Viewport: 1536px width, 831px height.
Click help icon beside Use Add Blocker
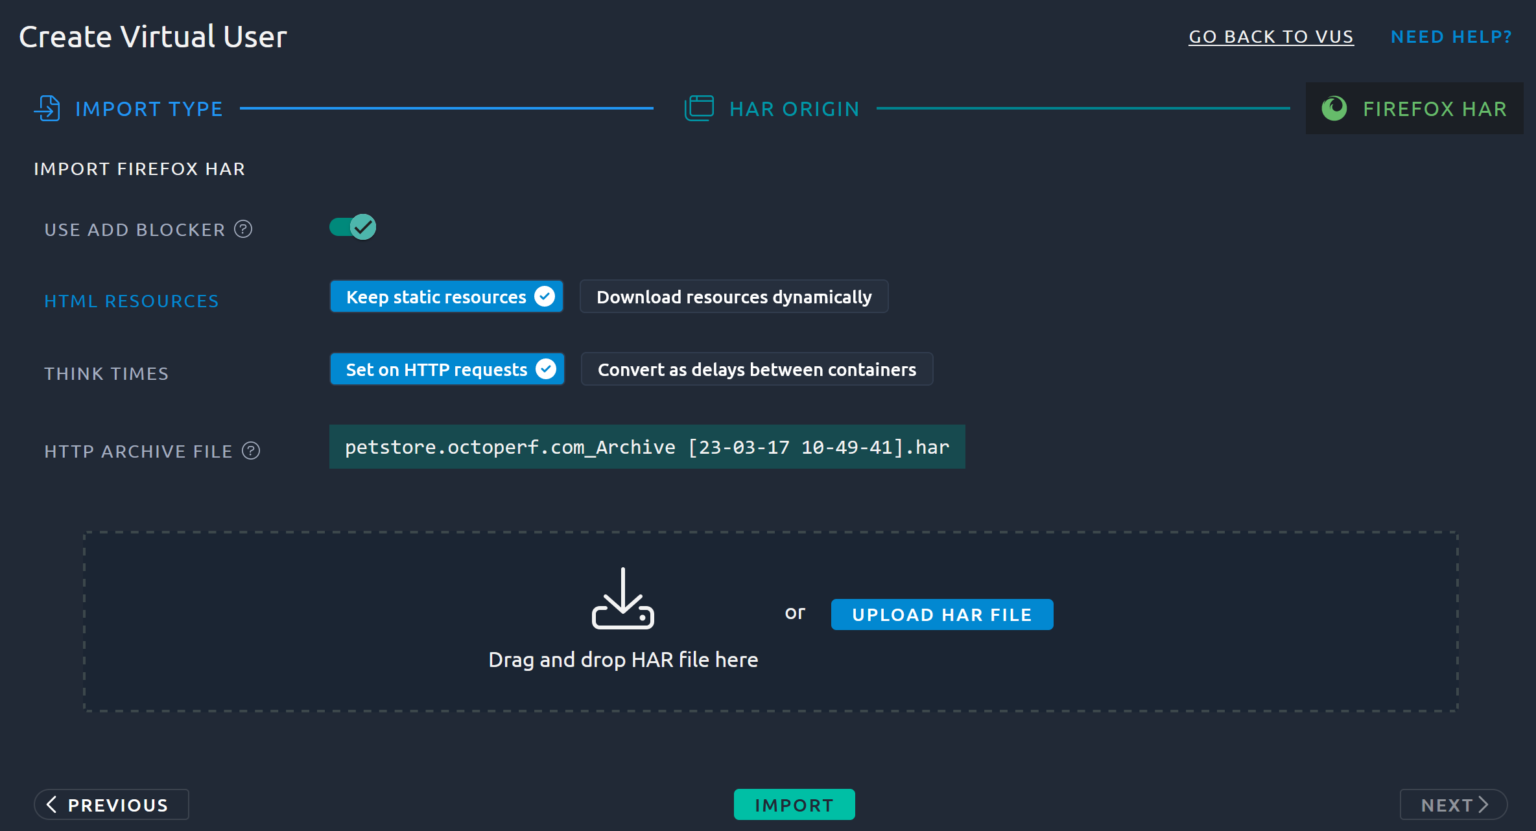point(243,229)
